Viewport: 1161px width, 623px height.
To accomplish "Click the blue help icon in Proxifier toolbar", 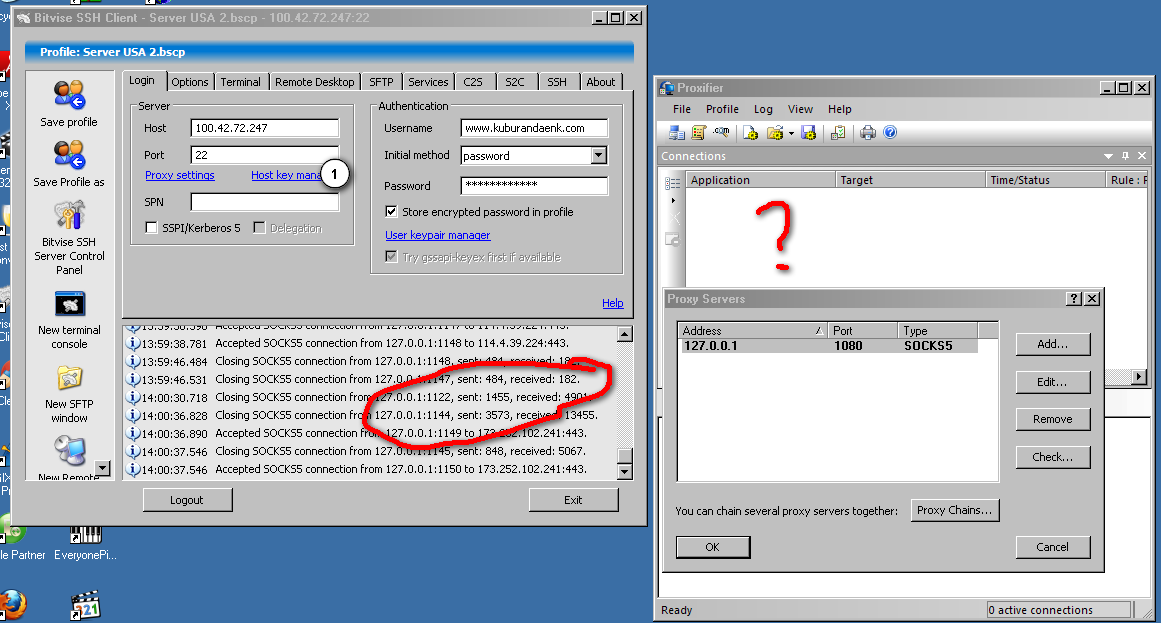I will coord(890,133).
